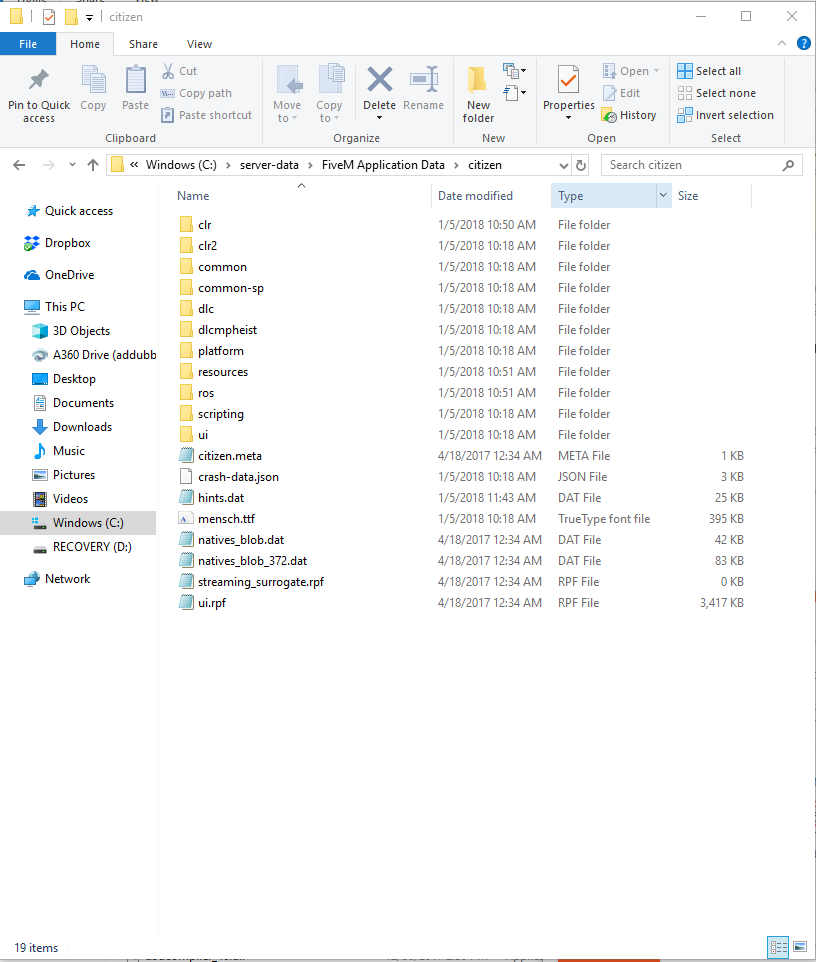Expand the Open button dropdown arrow

coord(656,71)
